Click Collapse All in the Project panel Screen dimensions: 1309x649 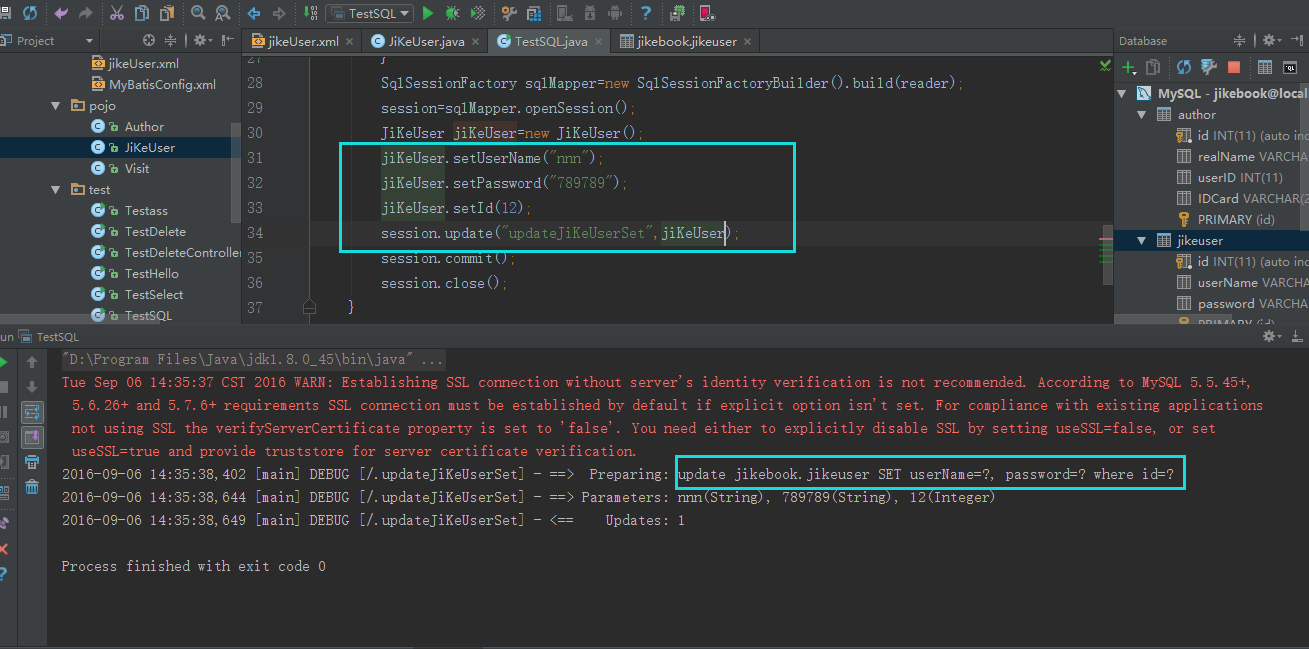(x=170, y=40)
